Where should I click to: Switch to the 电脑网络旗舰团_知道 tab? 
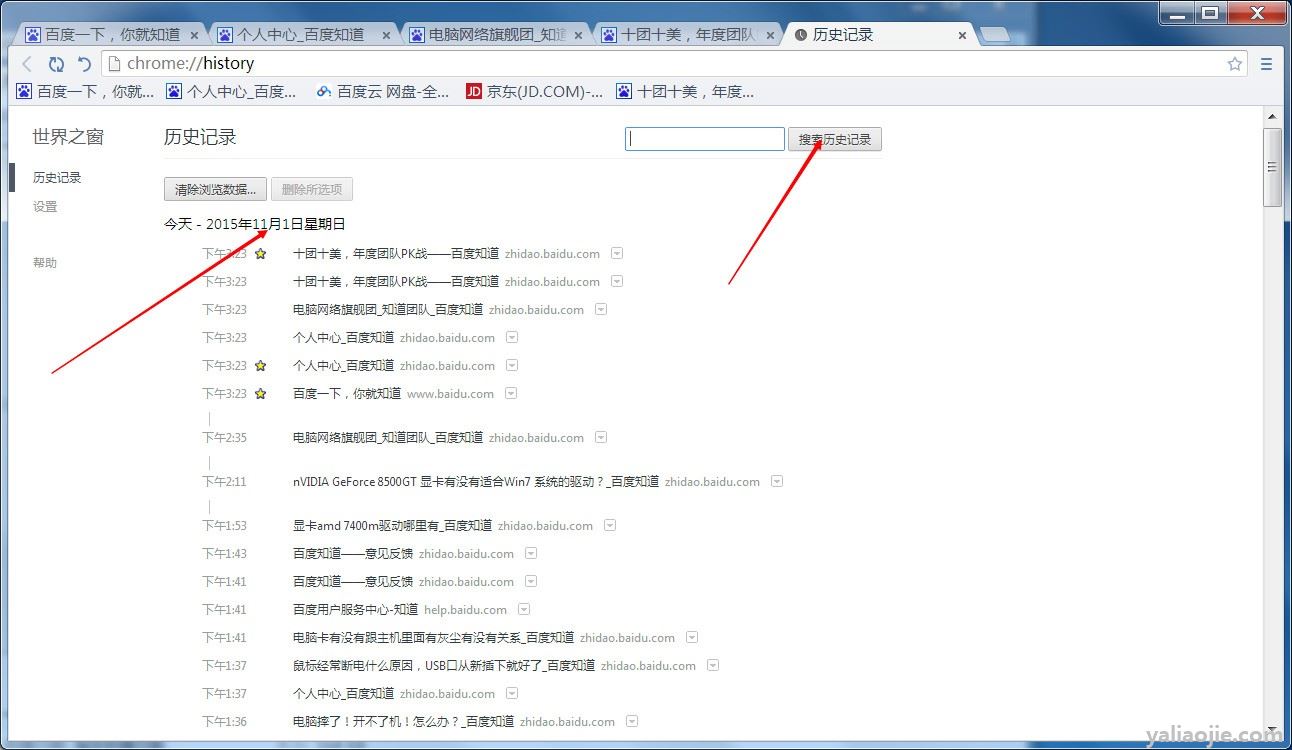click(x=496, y=35)
